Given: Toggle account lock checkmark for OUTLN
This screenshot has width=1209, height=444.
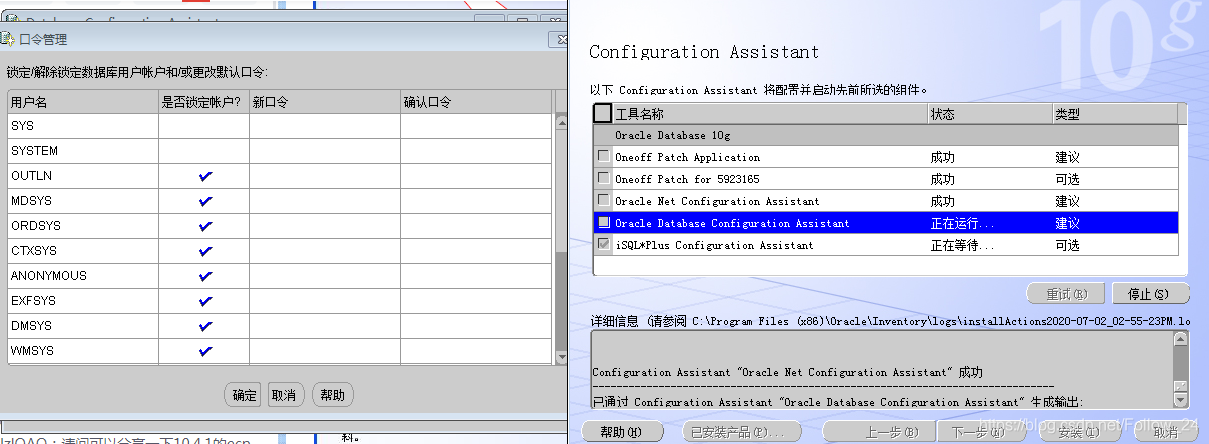Looking at the screenshot, I should tap(205, 176).
